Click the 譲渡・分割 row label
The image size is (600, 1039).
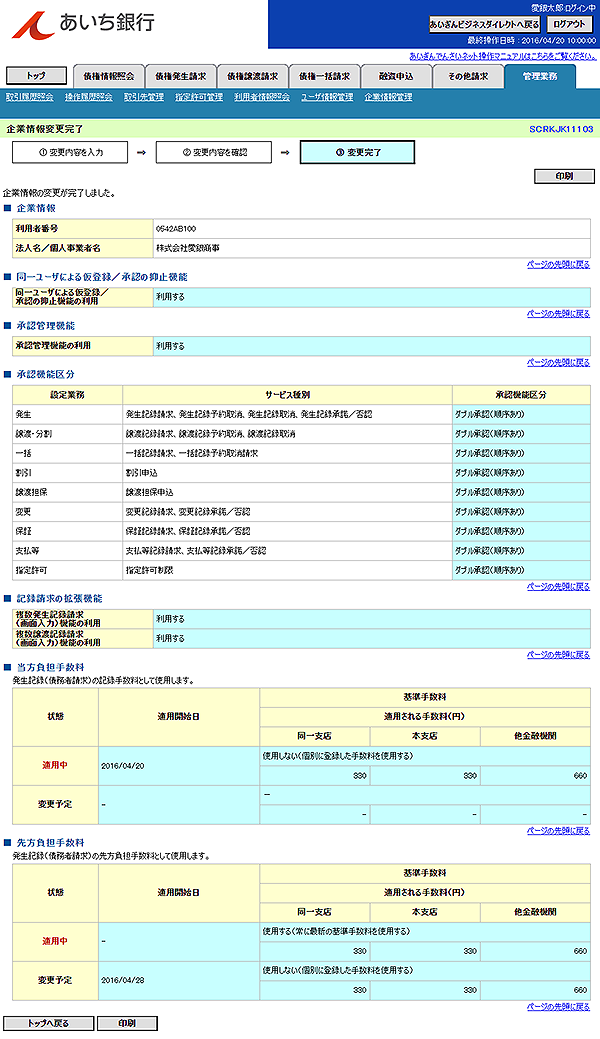(33, 434)
